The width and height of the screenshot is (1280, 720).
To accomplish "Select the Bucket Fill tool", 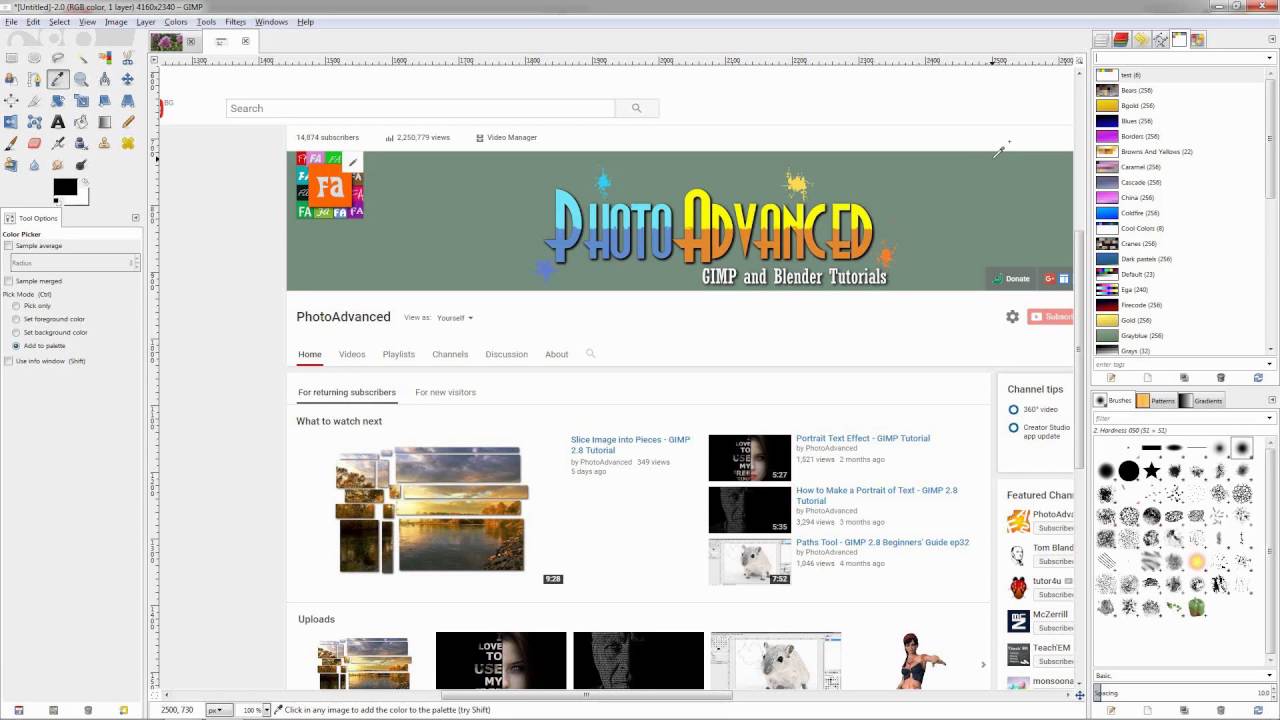I will [x=81, y=122].
